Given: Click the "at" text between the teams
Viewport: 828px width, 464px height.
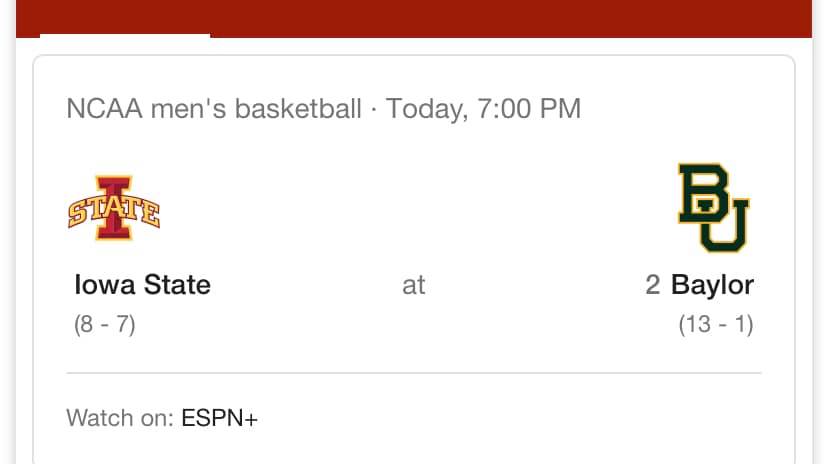Looking at the screenshot, I should [413, 285].
